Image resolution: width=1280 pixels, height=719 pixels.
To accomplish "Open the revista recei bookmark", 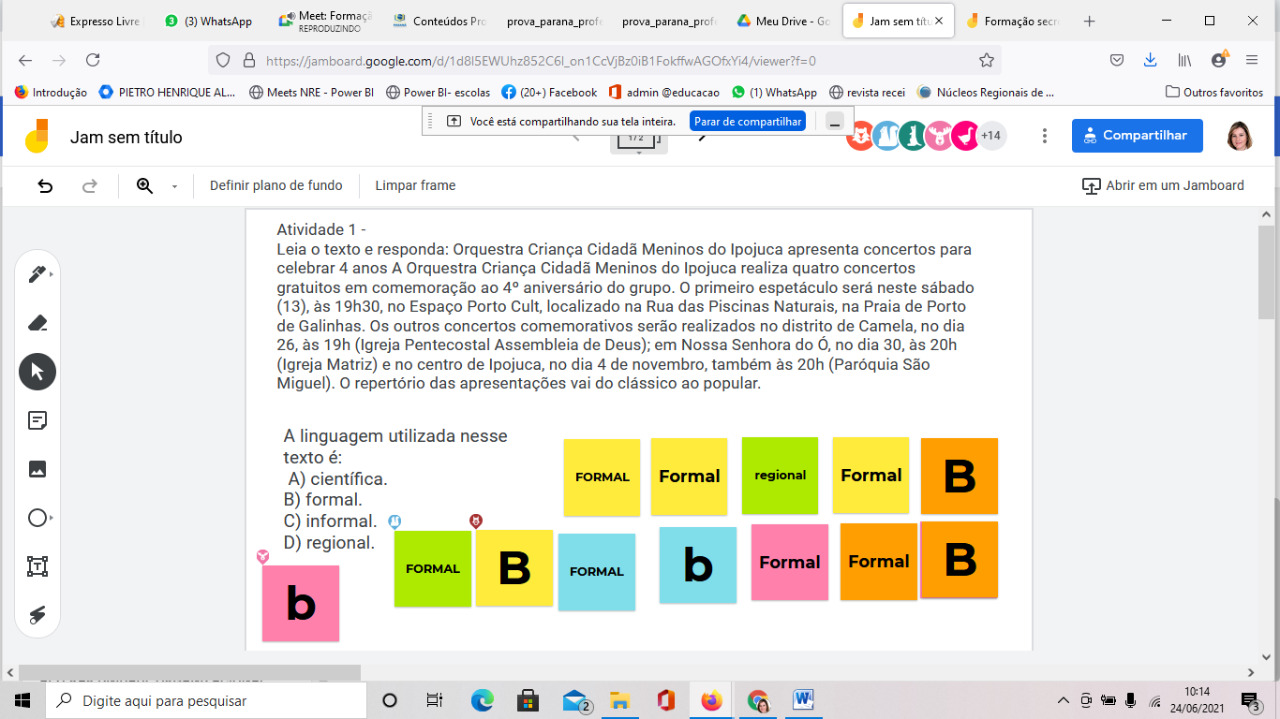I will 867,92.
